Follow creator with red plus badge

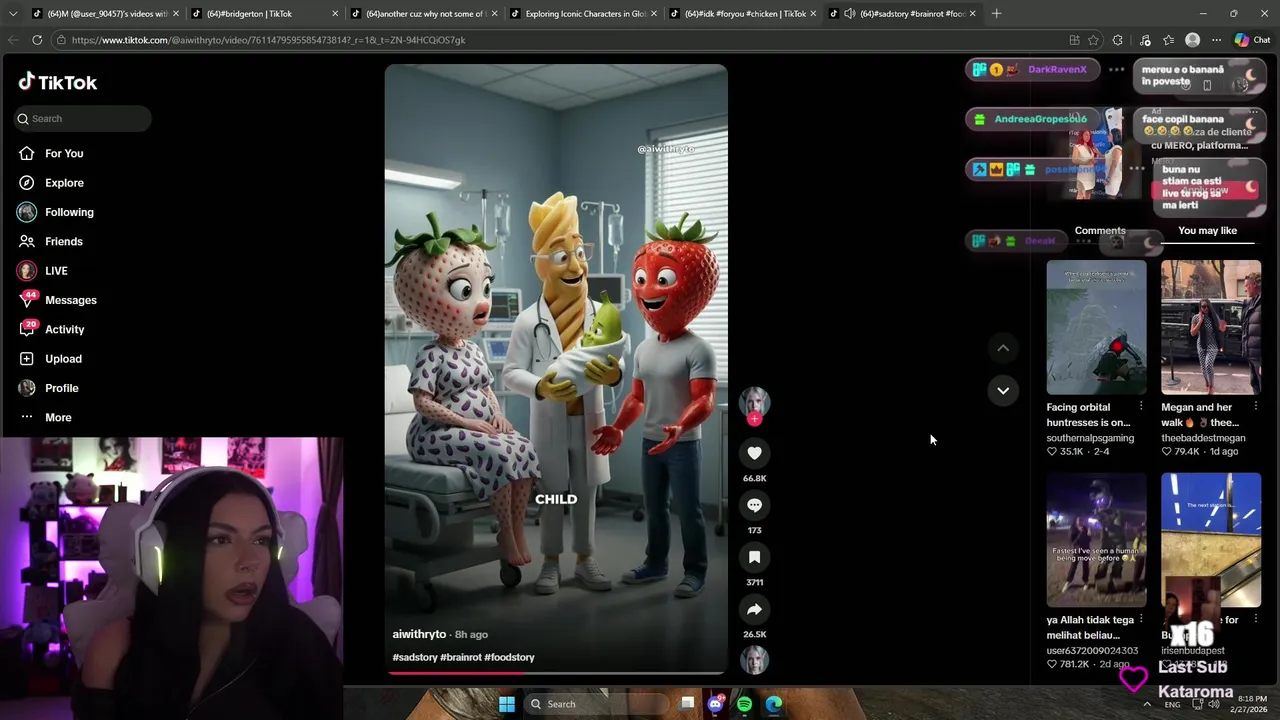(754, 419)
